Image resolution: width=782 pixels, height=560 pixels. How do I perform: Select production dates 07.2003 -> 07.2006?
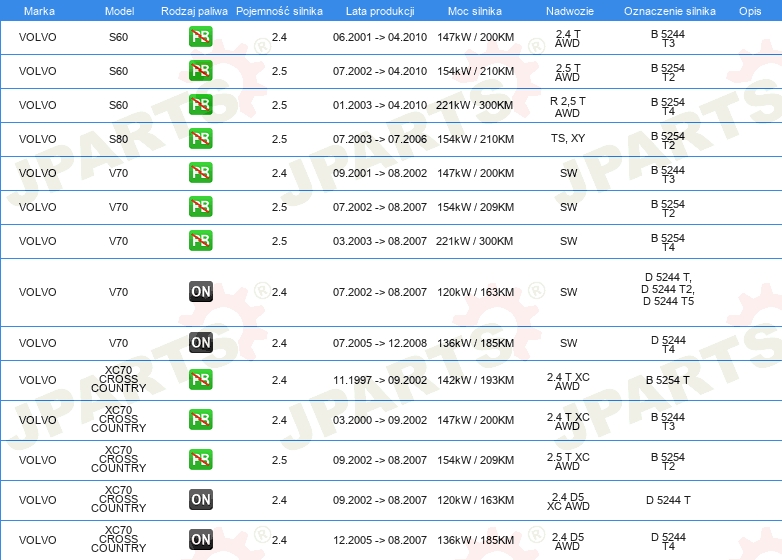(x=380, y=139)
